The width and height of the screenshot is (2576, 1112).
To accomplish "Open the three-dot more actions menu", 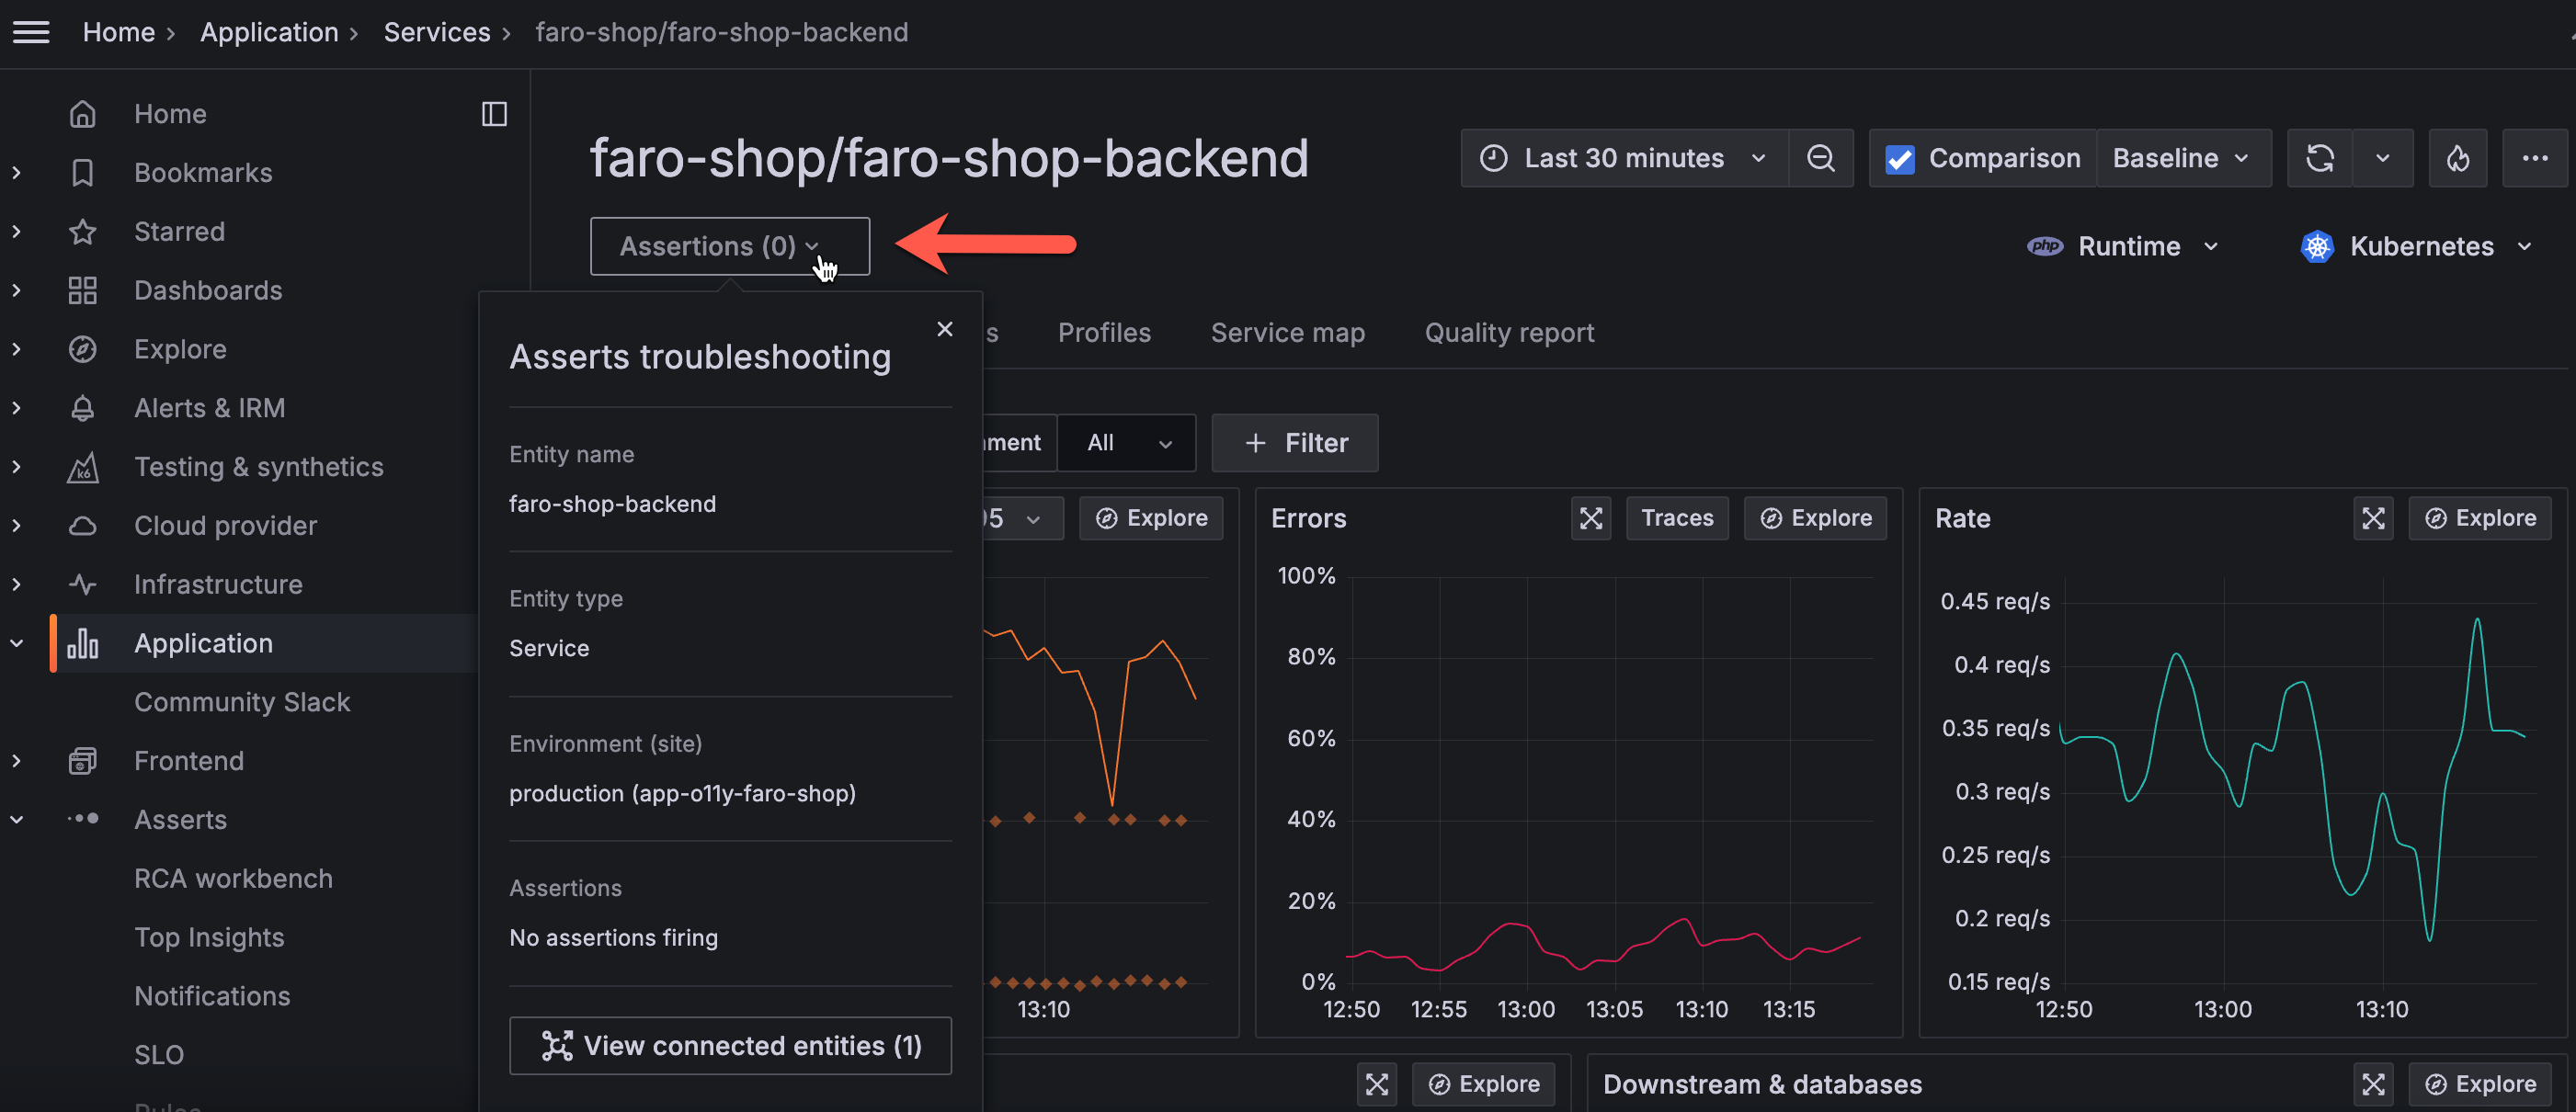I will (x=2534, y=158).
